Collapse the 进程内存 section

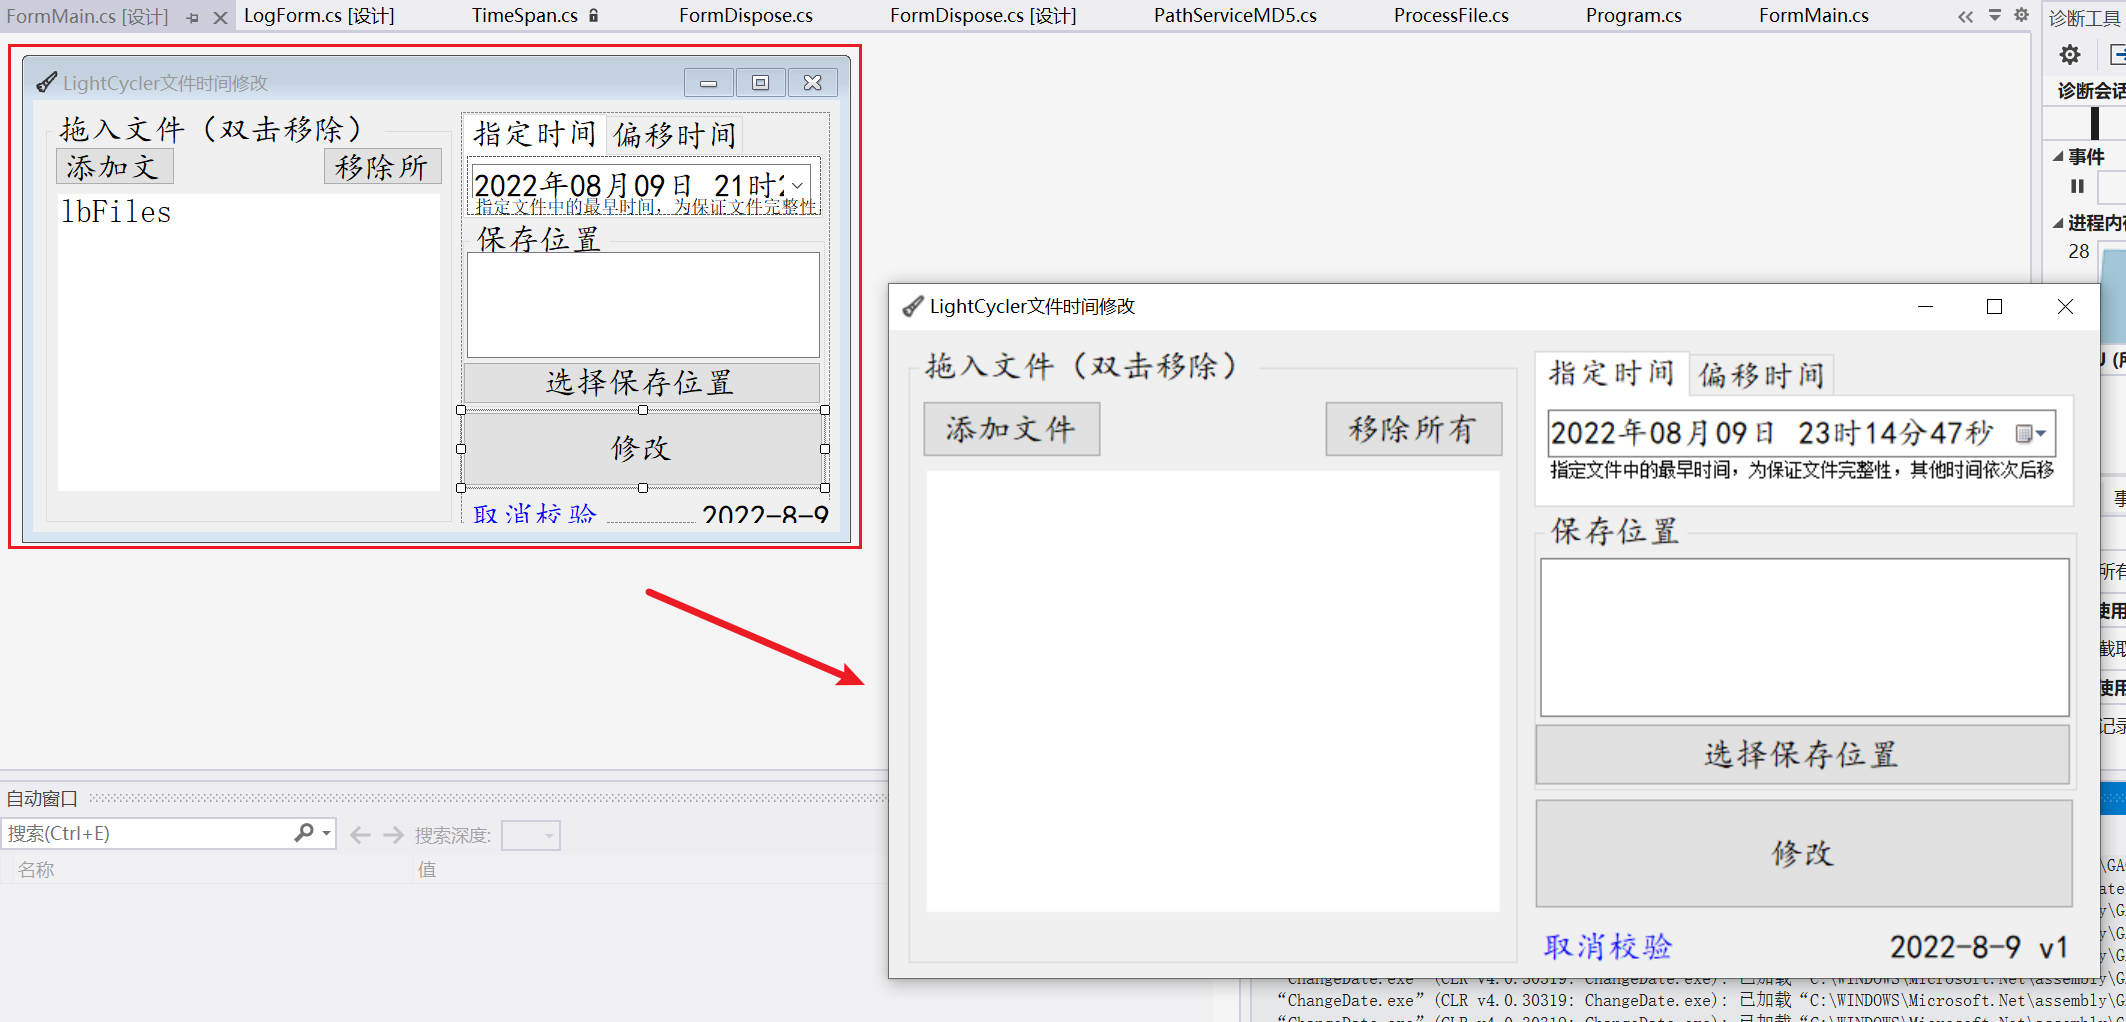click(2058, 223)
